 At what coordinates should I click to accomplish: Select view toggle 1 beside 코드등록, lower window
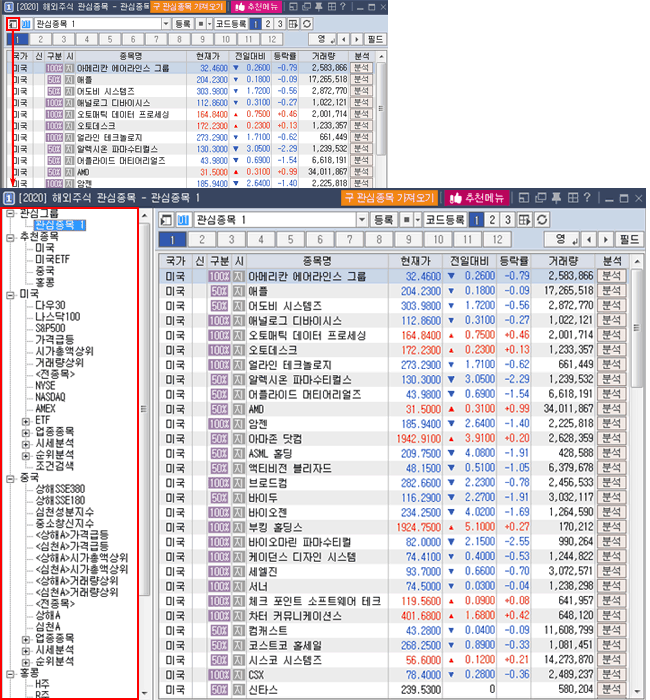click(x=476, y=220)
